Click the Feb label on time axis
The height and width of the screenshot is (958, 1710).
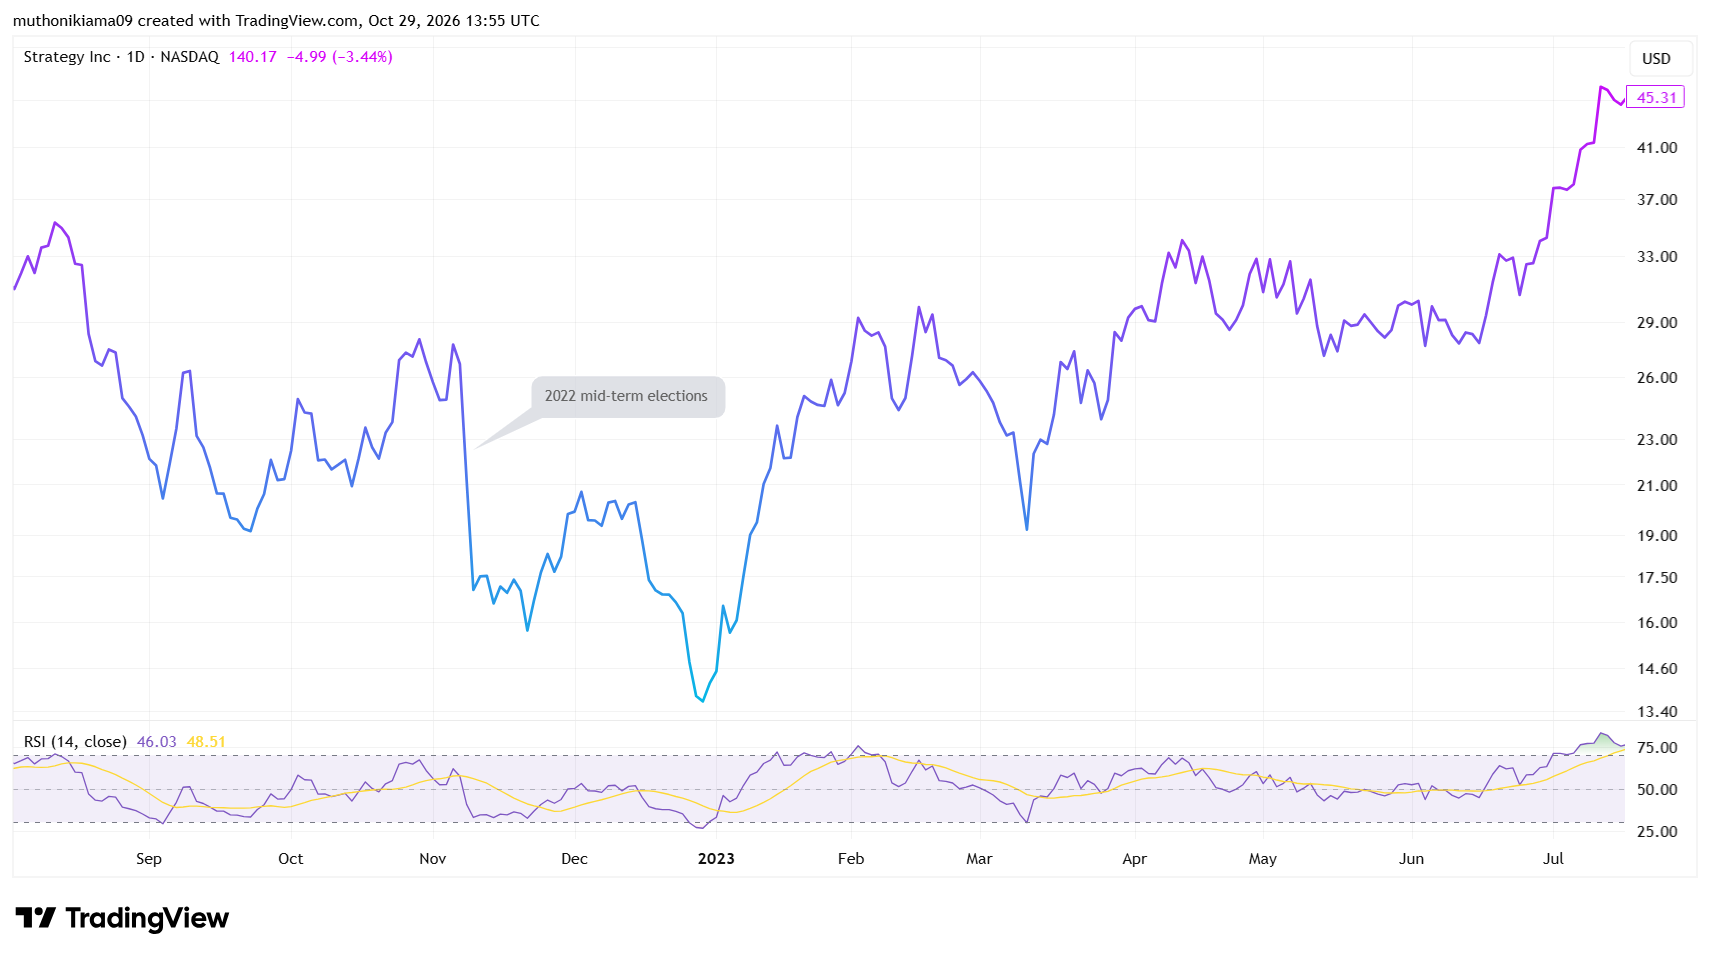click(x=851, y=859)
